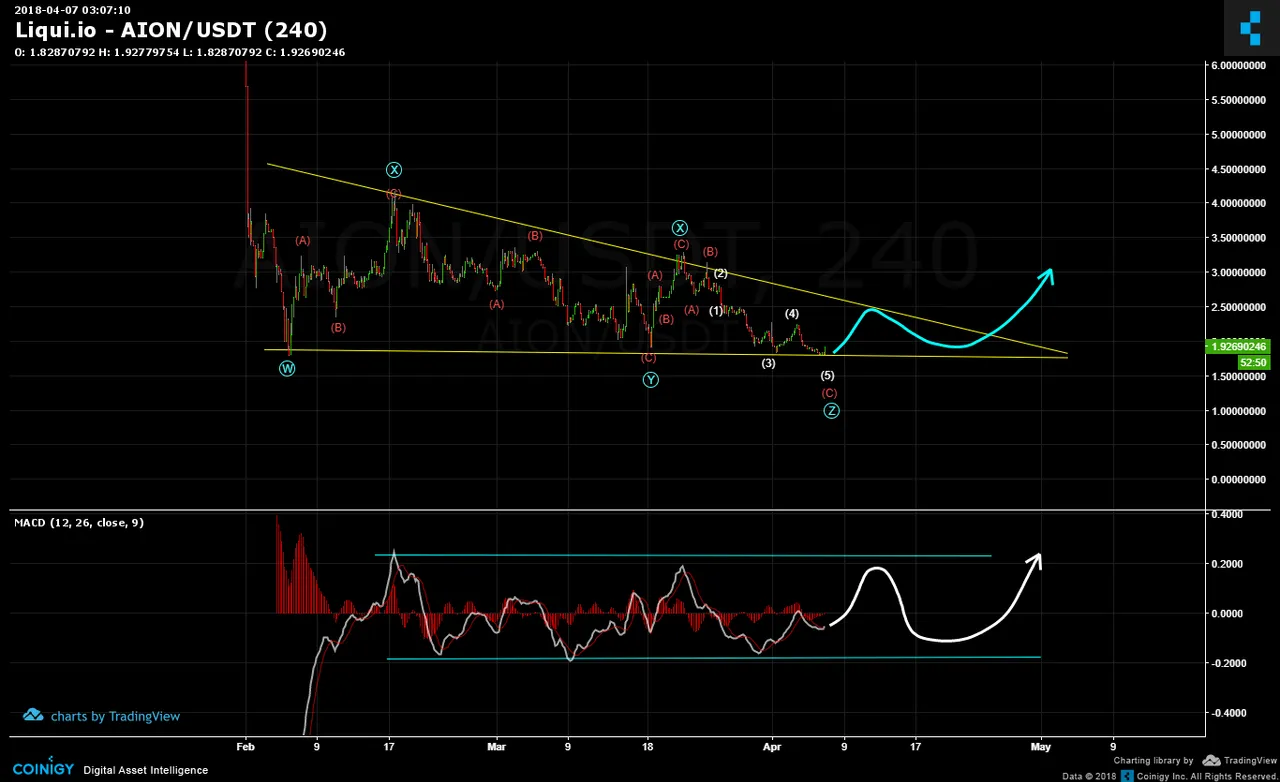Click the 0.4000 MACD scale label

[1229, 514]
